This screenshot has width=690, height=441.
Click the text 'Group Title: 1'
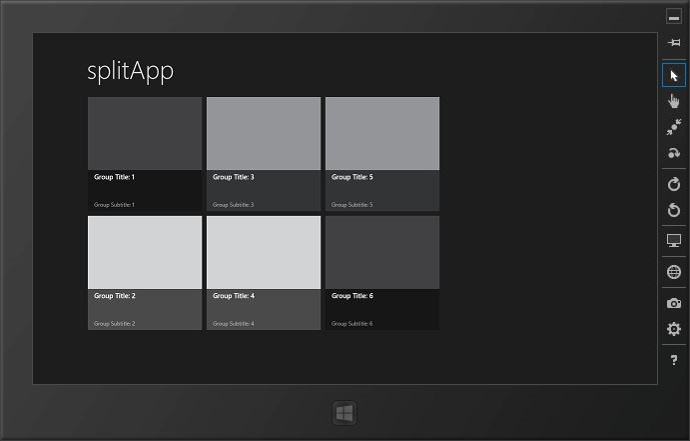coord(114,177)
